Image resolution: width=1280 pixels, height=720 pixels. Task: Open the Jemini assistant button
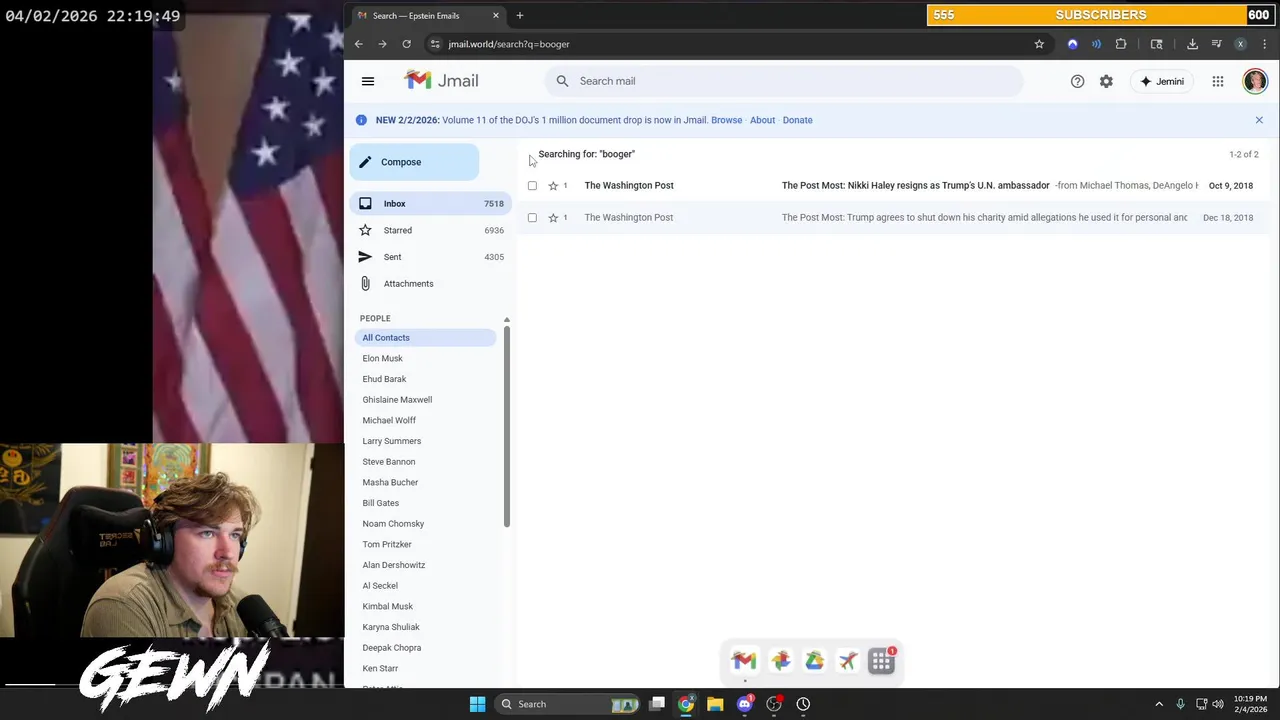1162,81
